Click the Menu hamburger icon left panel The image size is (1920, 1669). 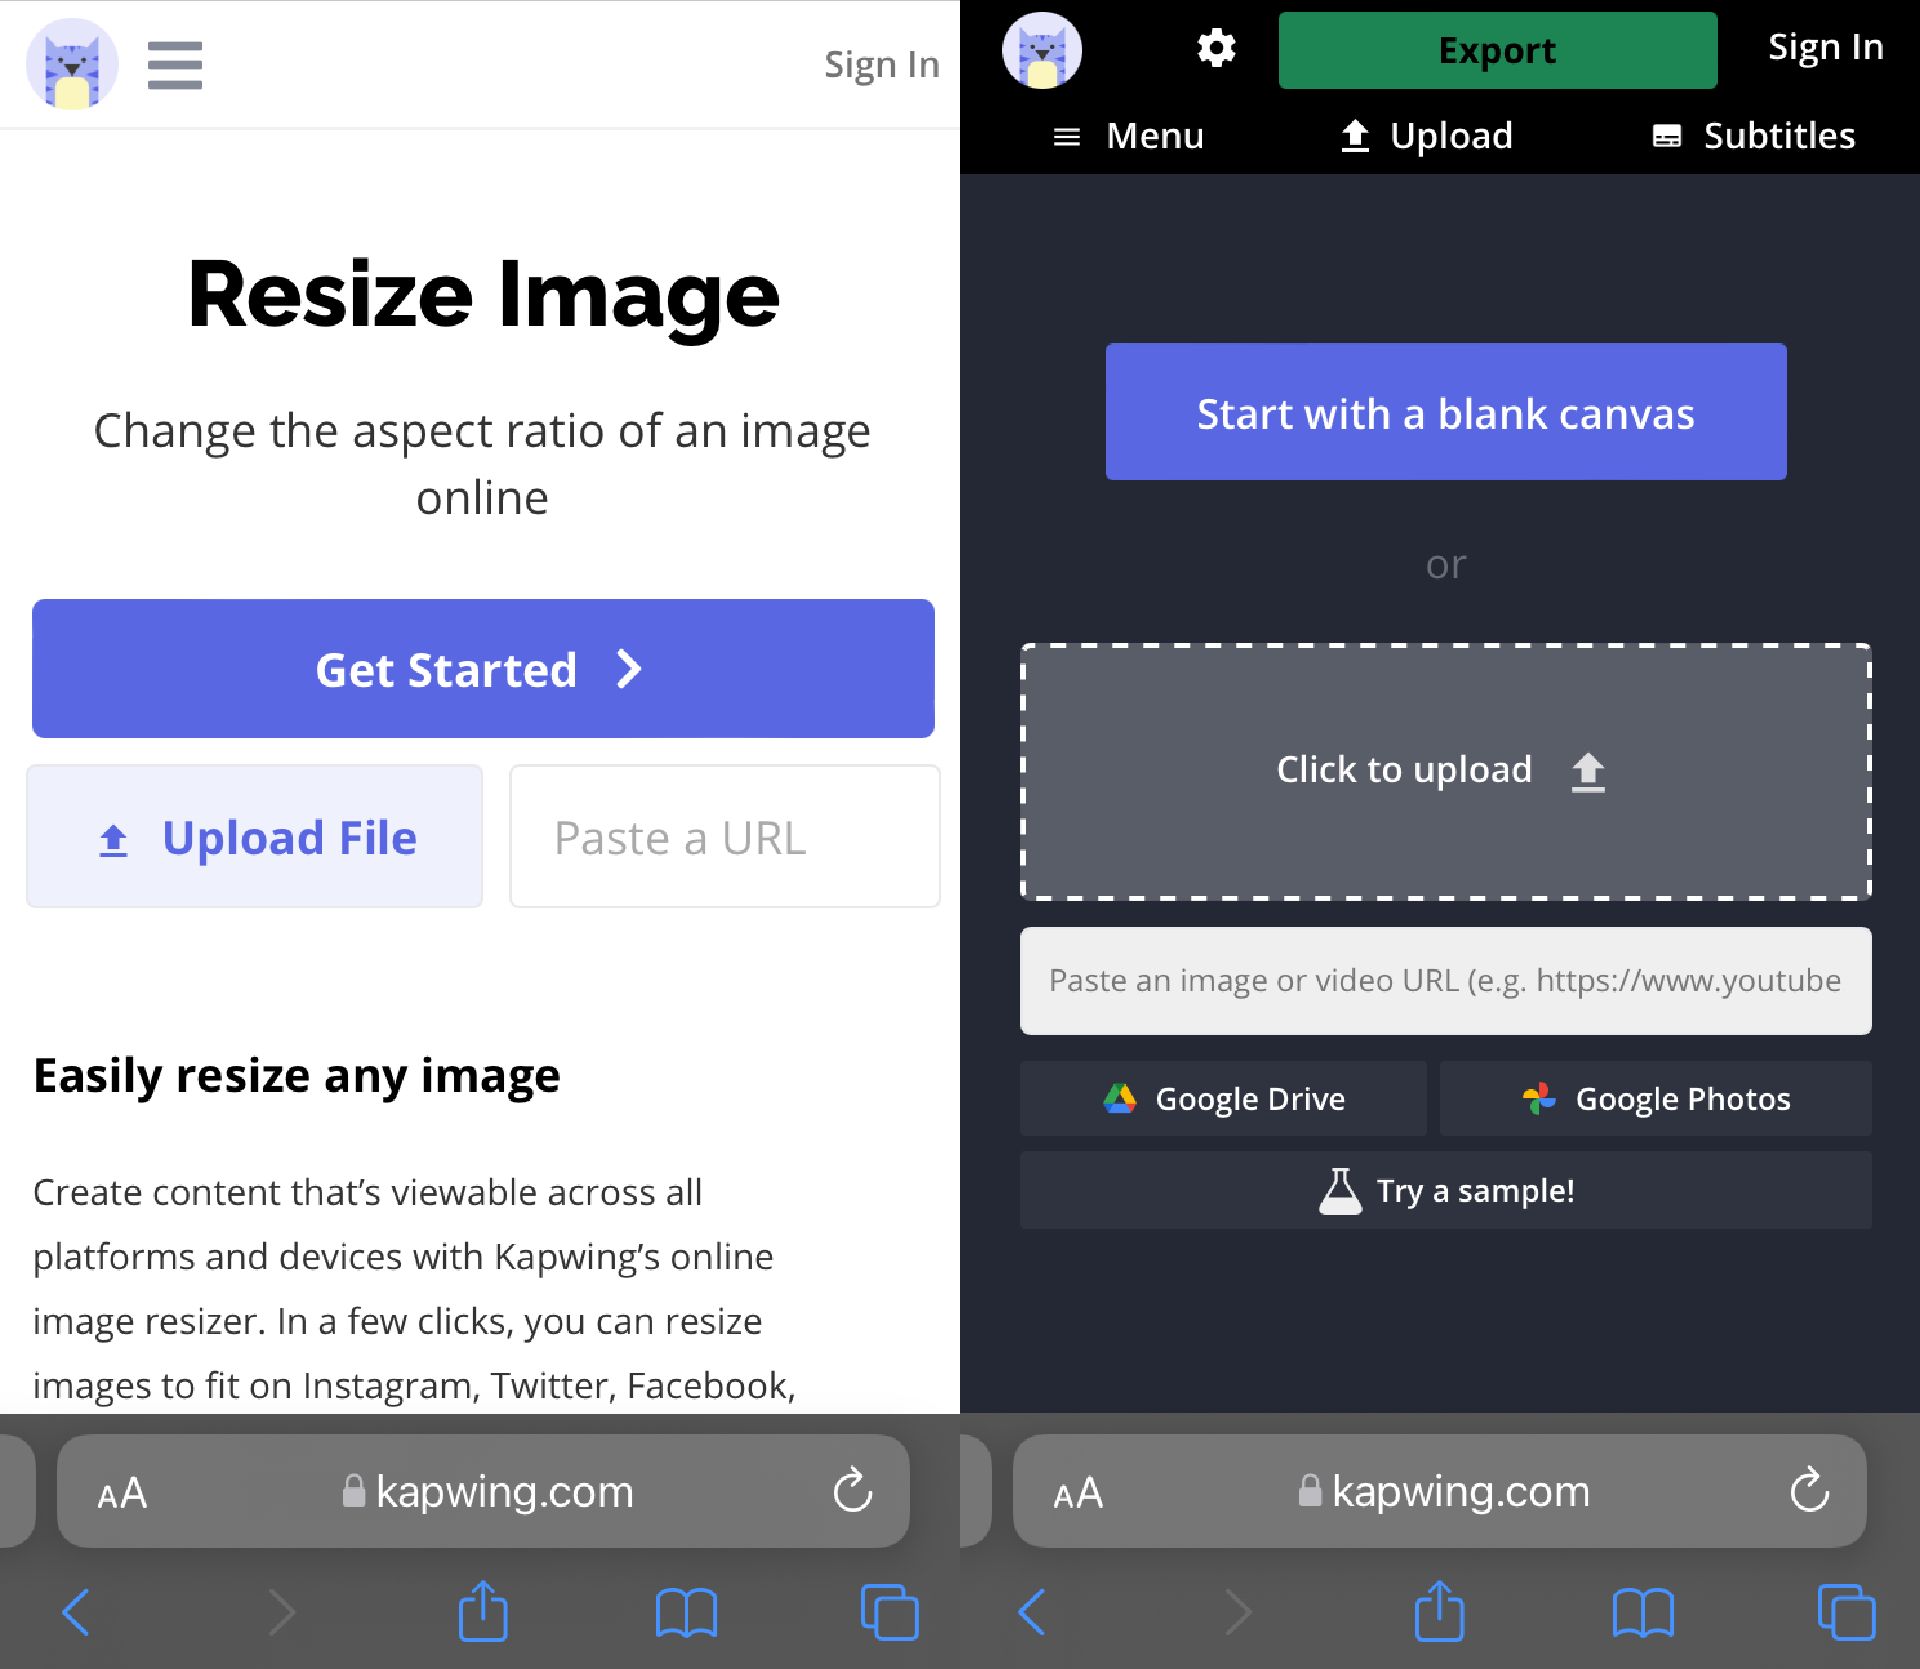point(175,65)
